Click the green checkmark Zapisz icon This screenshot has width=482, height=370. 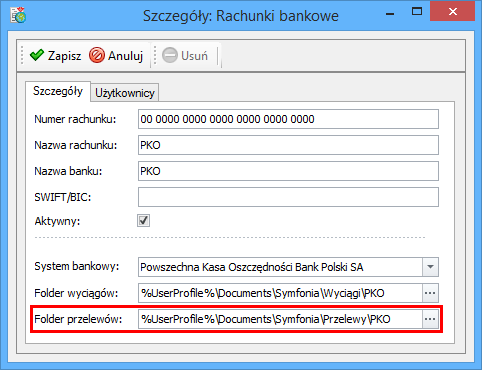point(37,55)
